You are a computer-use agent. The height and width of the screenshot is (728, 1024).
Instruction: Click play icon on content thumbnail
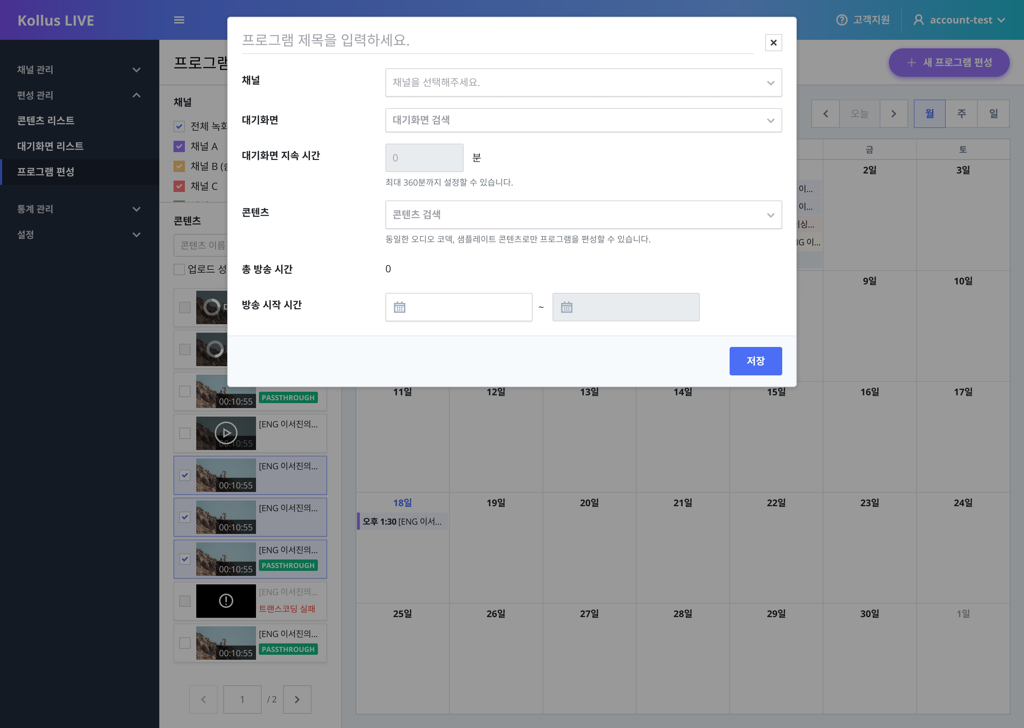(x=226, y=433)
